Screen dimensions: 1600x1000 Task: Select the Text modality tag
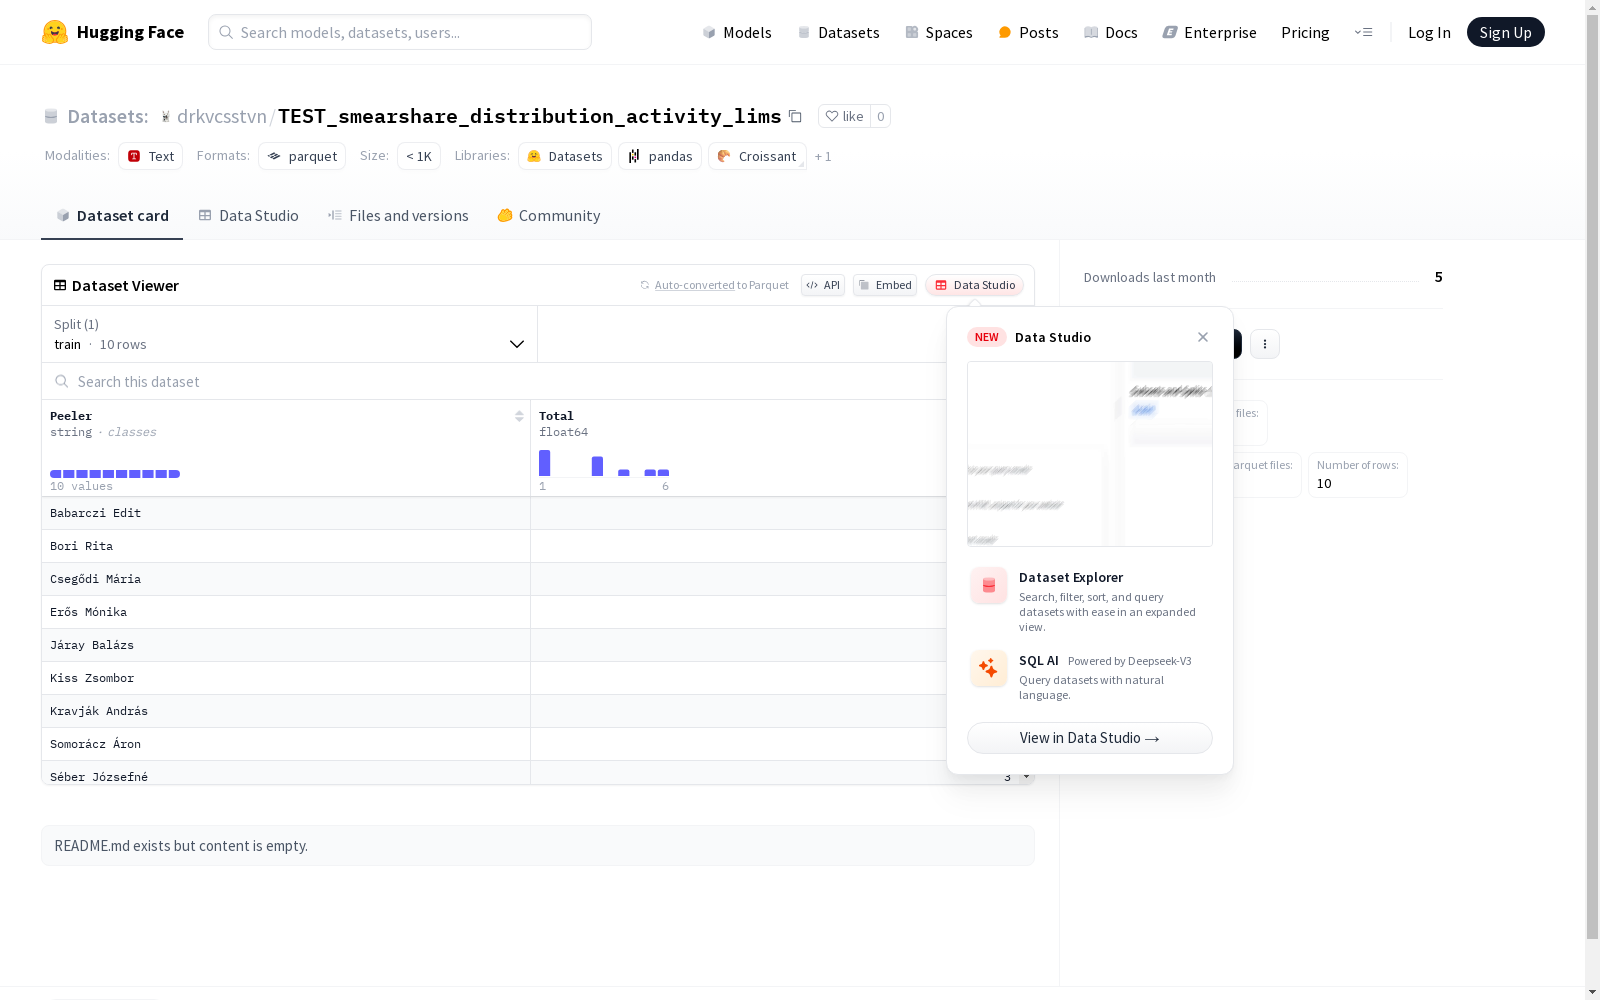pos(151,156)
